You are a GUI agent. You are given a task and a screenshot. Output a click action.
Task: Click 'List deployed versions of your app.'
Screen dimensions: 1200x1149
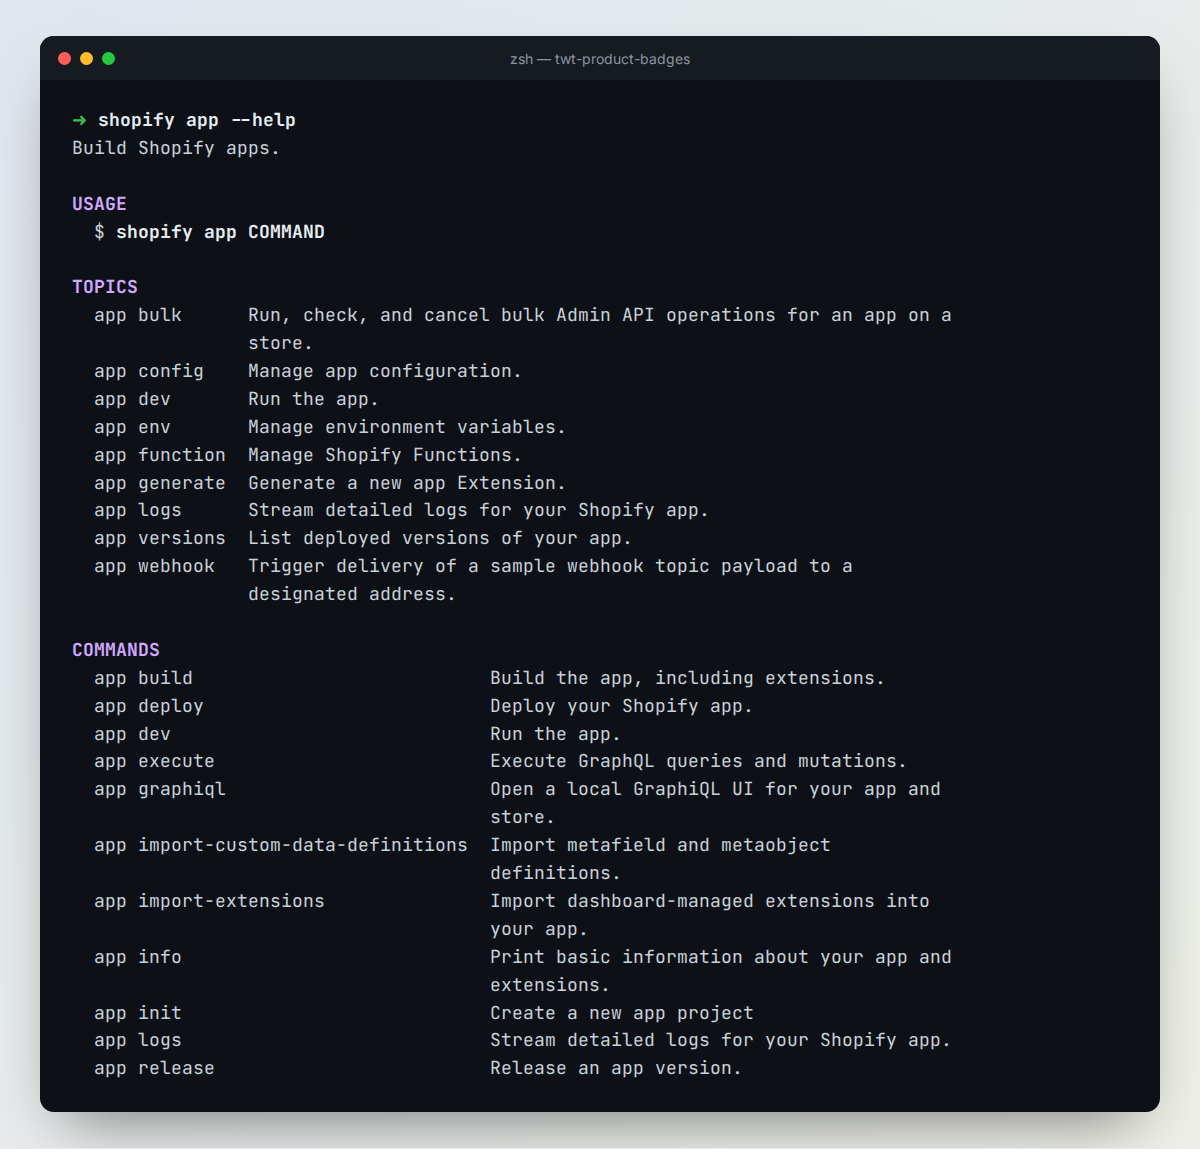point(440,538)
